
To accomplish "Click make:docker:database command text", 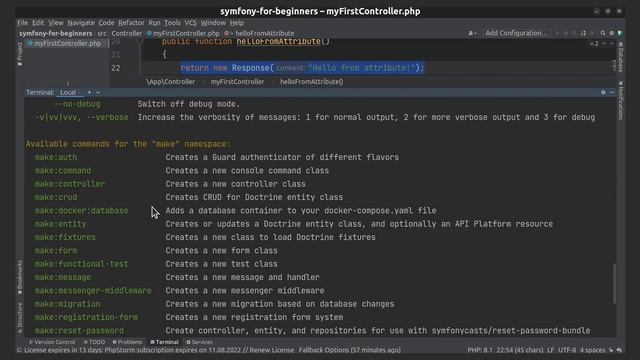I will (x=81, y=211).
